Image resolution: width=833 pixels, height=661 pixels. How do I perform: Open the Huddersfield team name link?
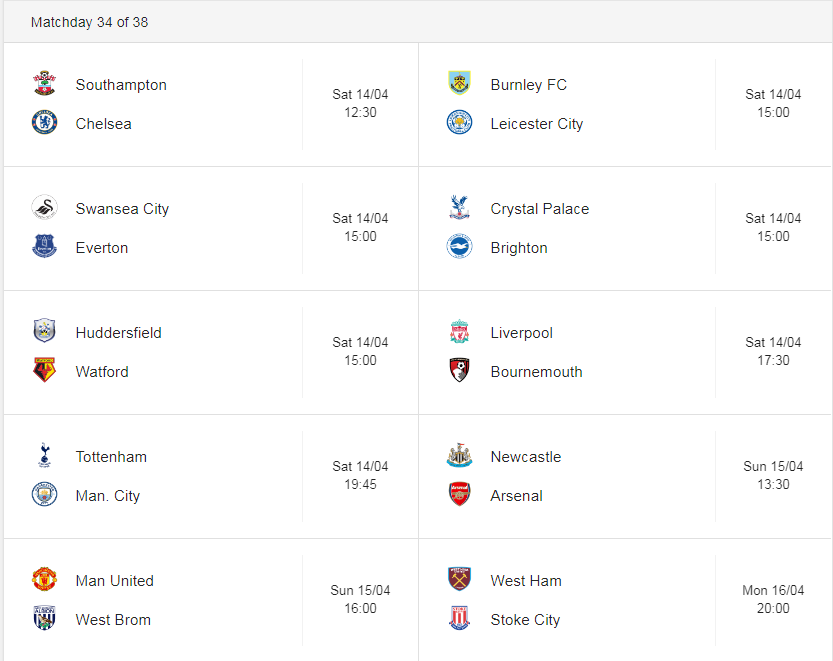118,333
